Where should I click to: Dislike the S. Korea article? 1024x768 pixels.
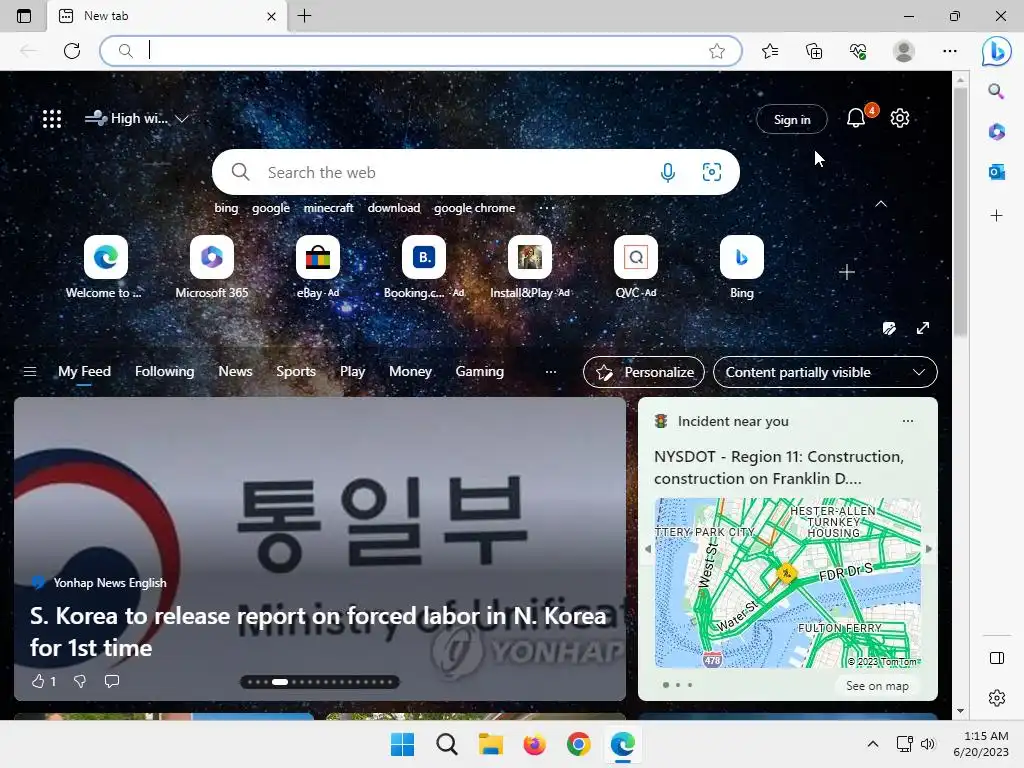pos(80,681)
